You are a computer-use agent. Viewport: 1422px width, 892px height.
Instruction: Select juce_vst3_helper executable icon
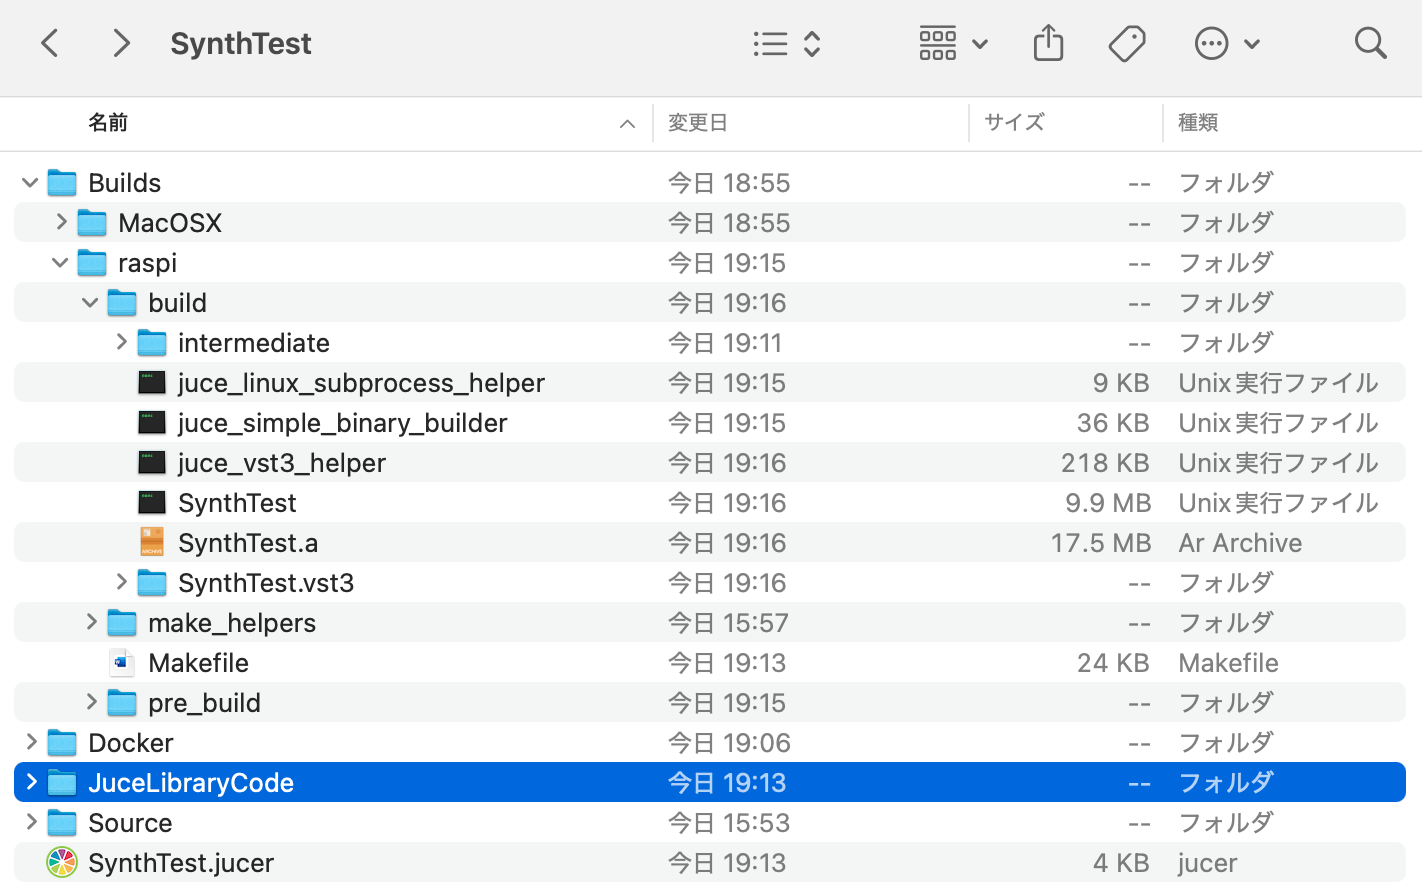coord(152,463)
